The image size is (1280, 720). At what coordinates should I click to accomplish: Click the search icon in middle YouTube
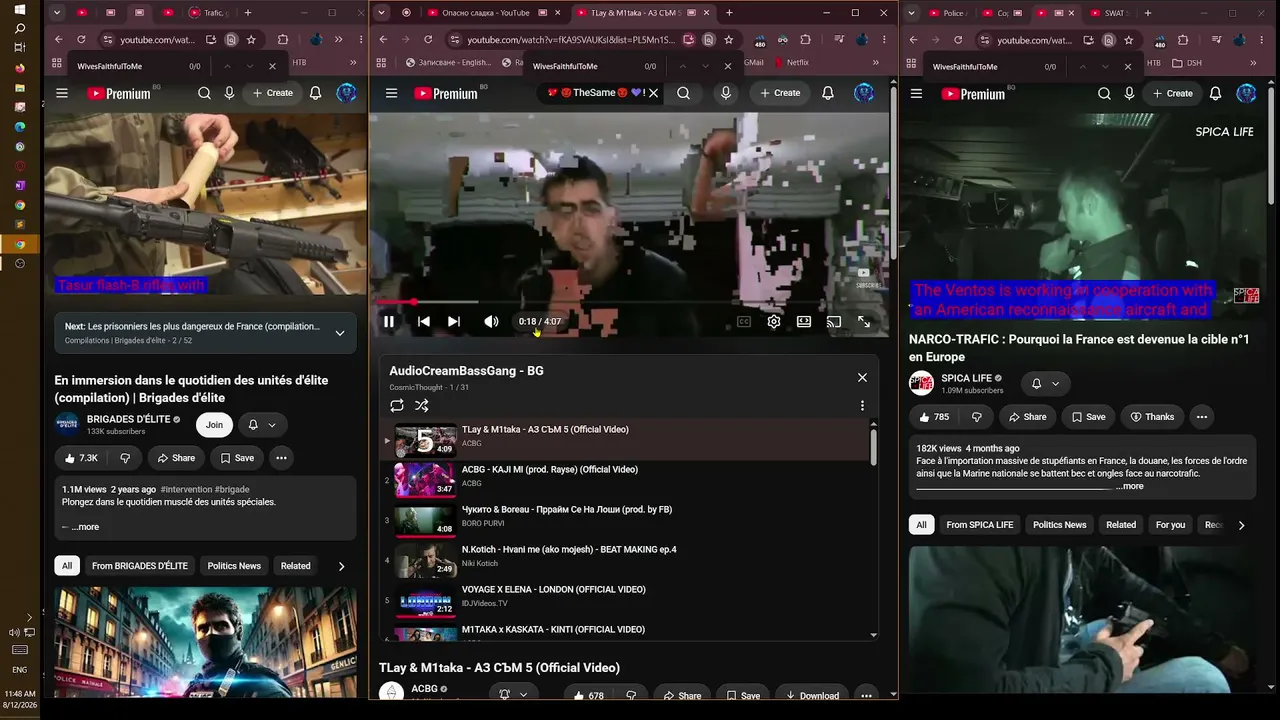pyautogui.click(x=683, y=93)
